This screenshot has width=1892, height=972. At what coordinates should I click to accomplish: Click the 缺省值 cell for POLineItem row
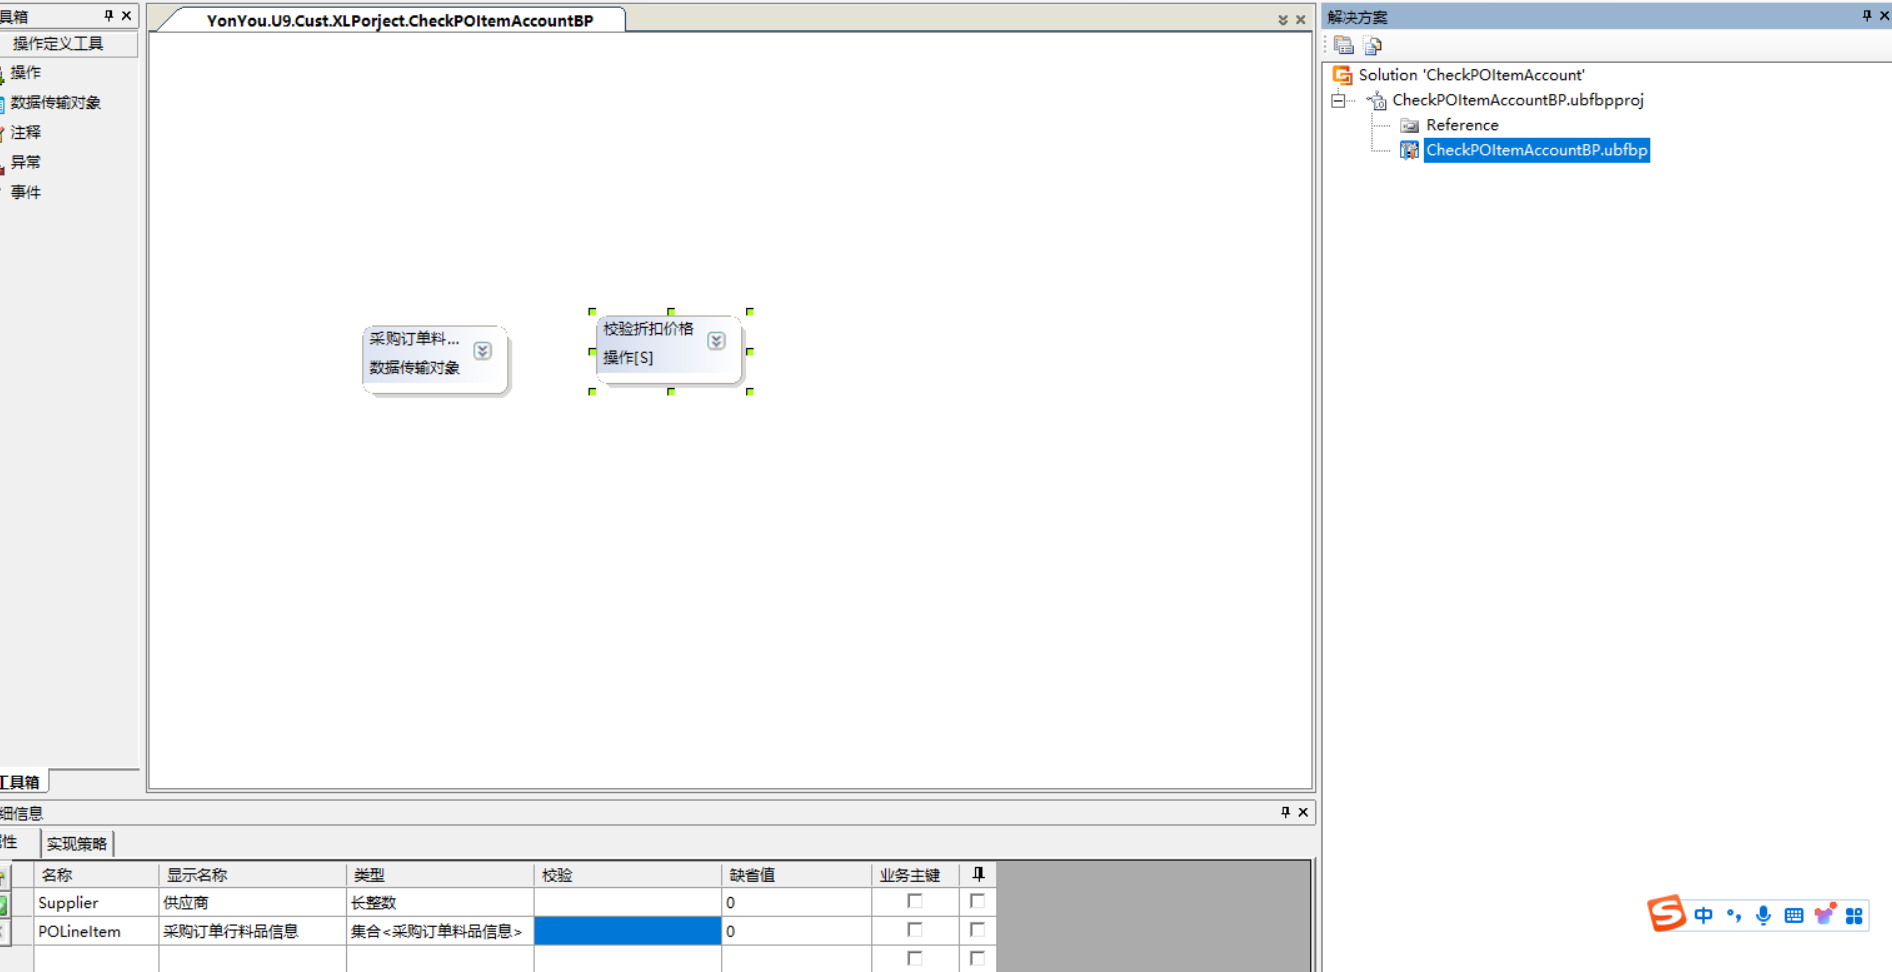tap(796, 931)
